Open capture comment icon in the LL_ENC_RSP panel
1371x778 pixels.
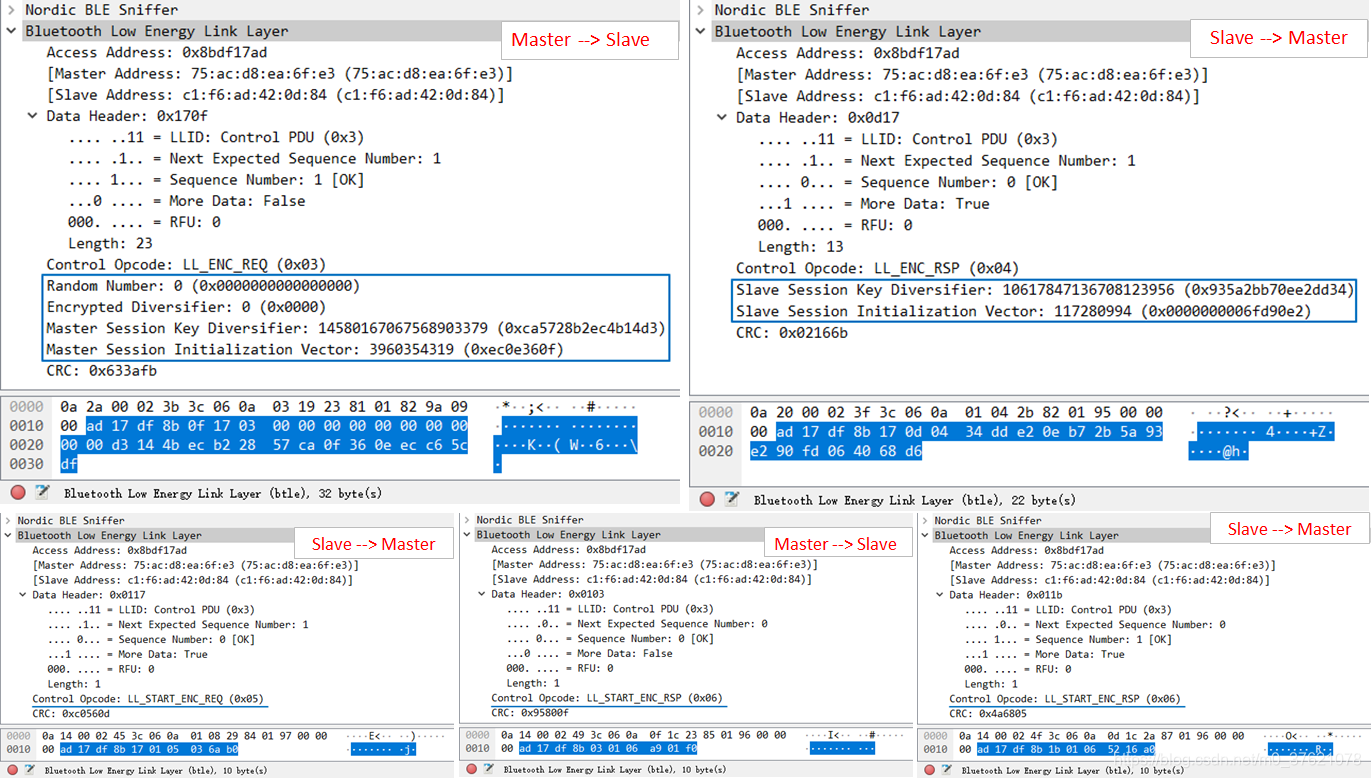pyautogui.click(x=732, y=499)
